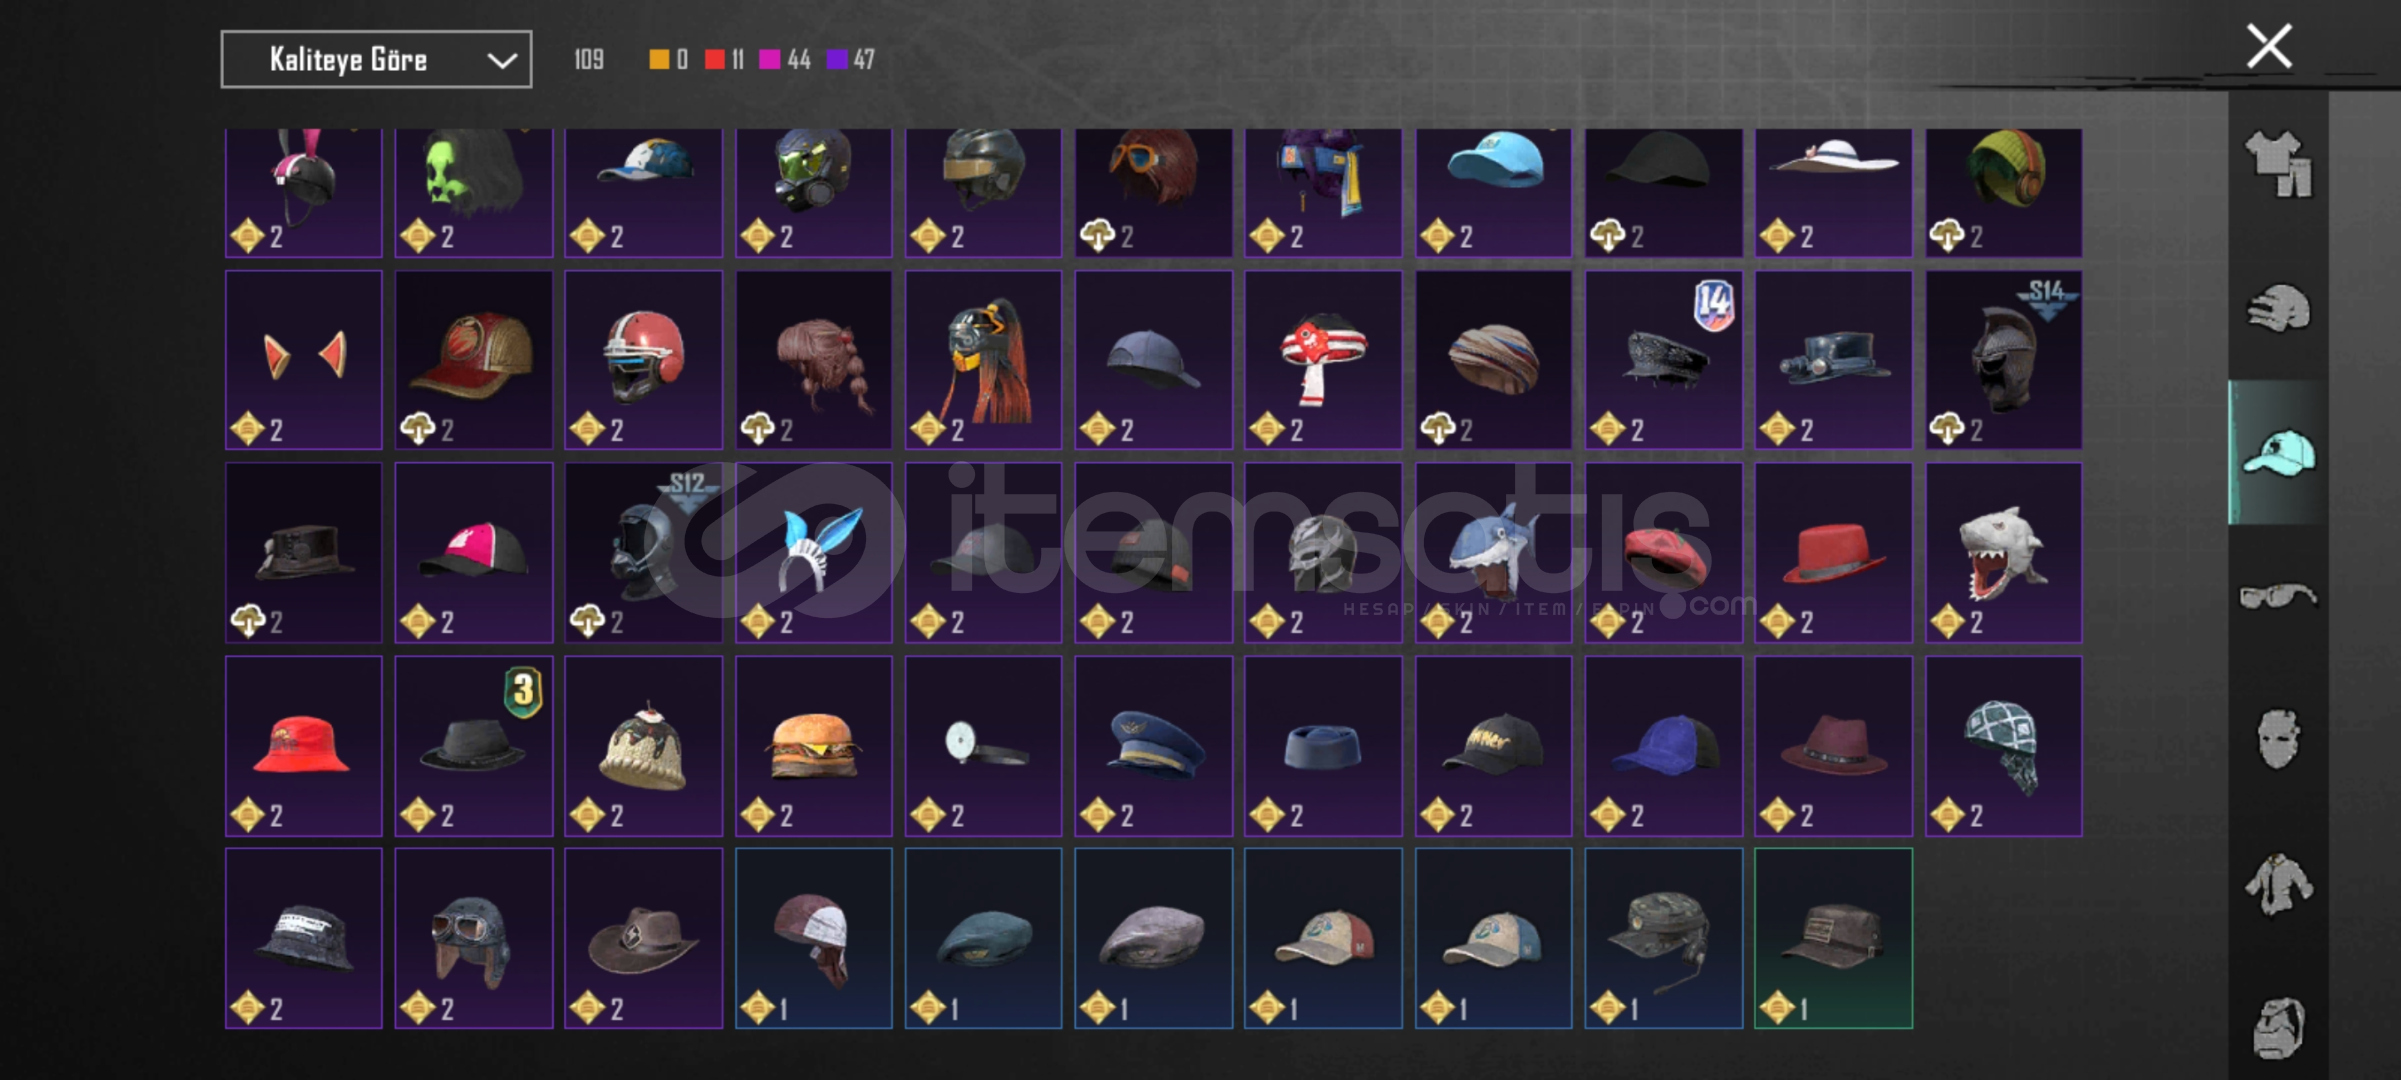This screenshot has height=1080, width=2401.
Task: Select the fox ears headwear item
Action: point(304,360)
